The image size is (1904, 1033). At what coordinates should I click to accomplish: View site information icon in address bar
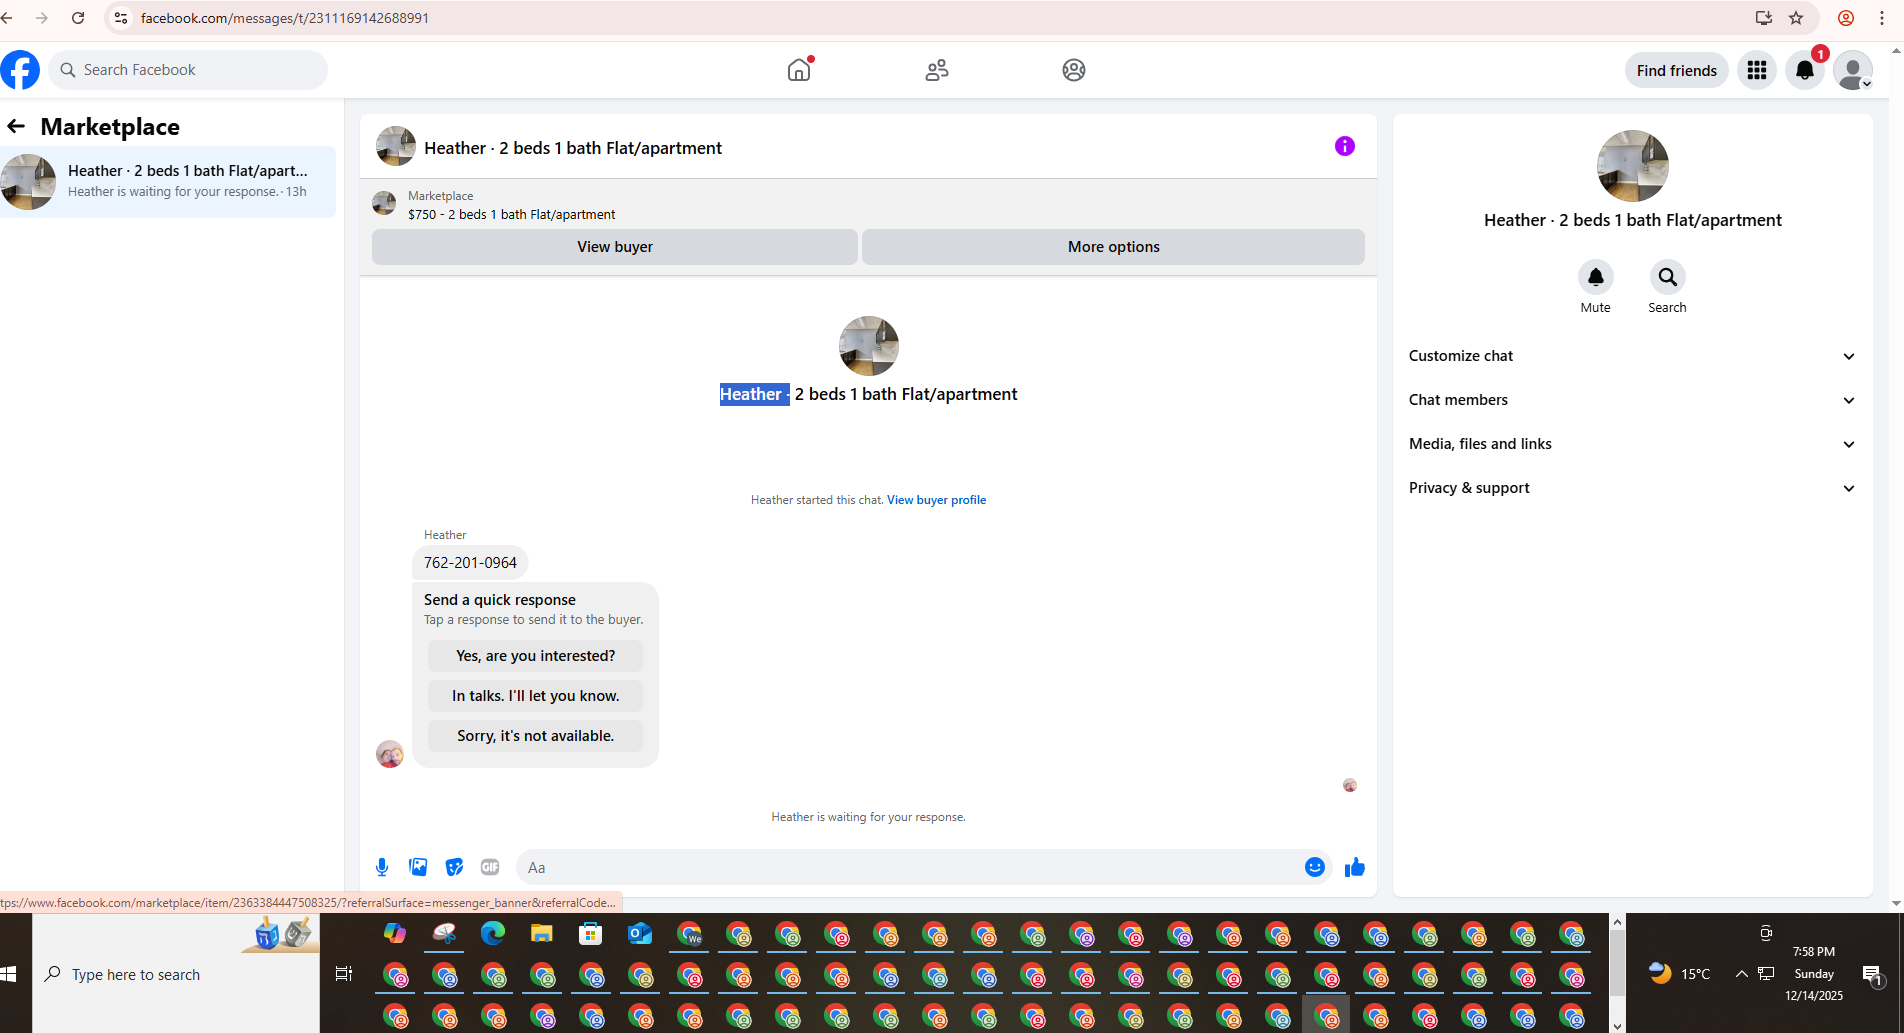pos(121,18)
